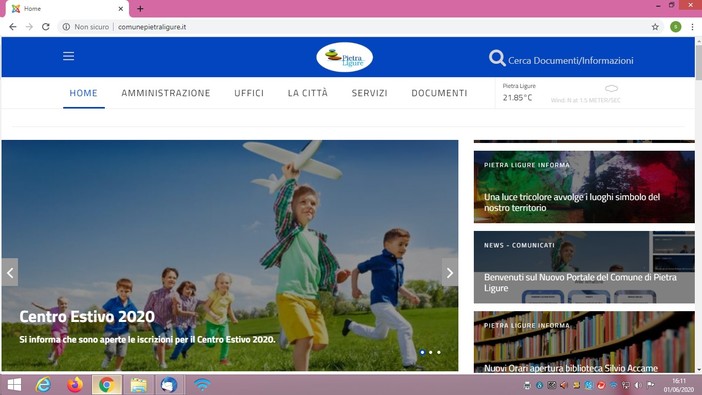Click the library bookshelf card thumbnail
The width and height of the screenshot is (702, 395).
tap(584, 342)
